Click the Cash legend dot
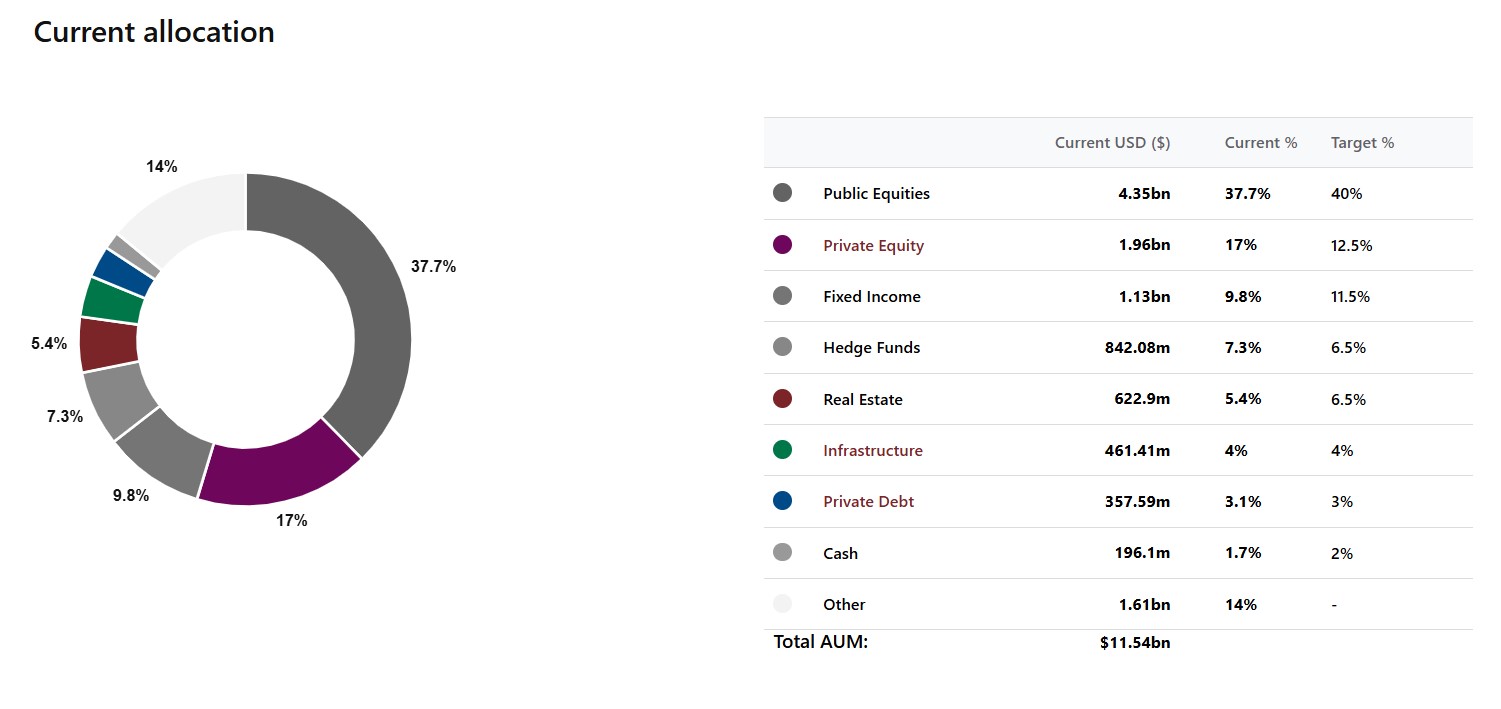The height and width of the screenshot is (709, 1501). click(x=782, y=553)
